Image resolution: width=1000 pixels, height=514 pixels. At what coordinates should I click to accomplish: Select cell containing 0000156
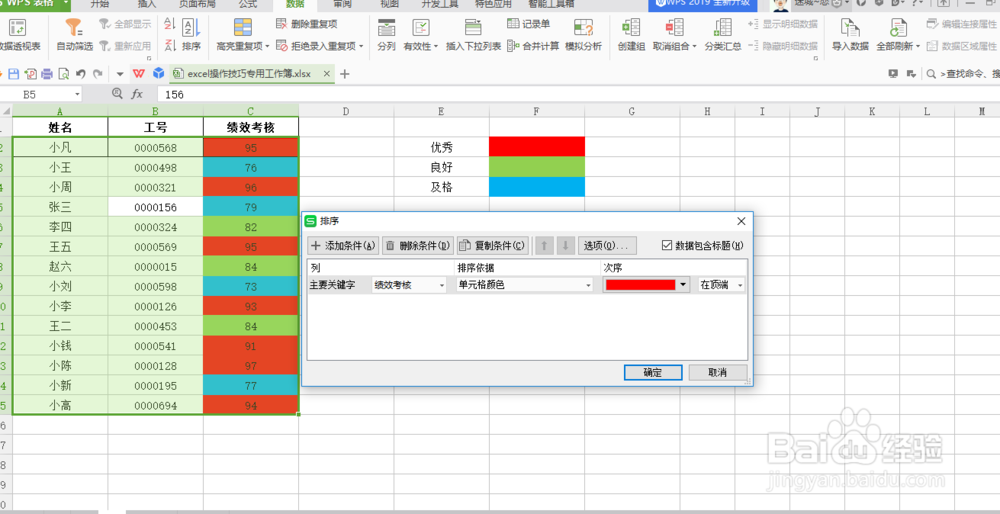156,207
